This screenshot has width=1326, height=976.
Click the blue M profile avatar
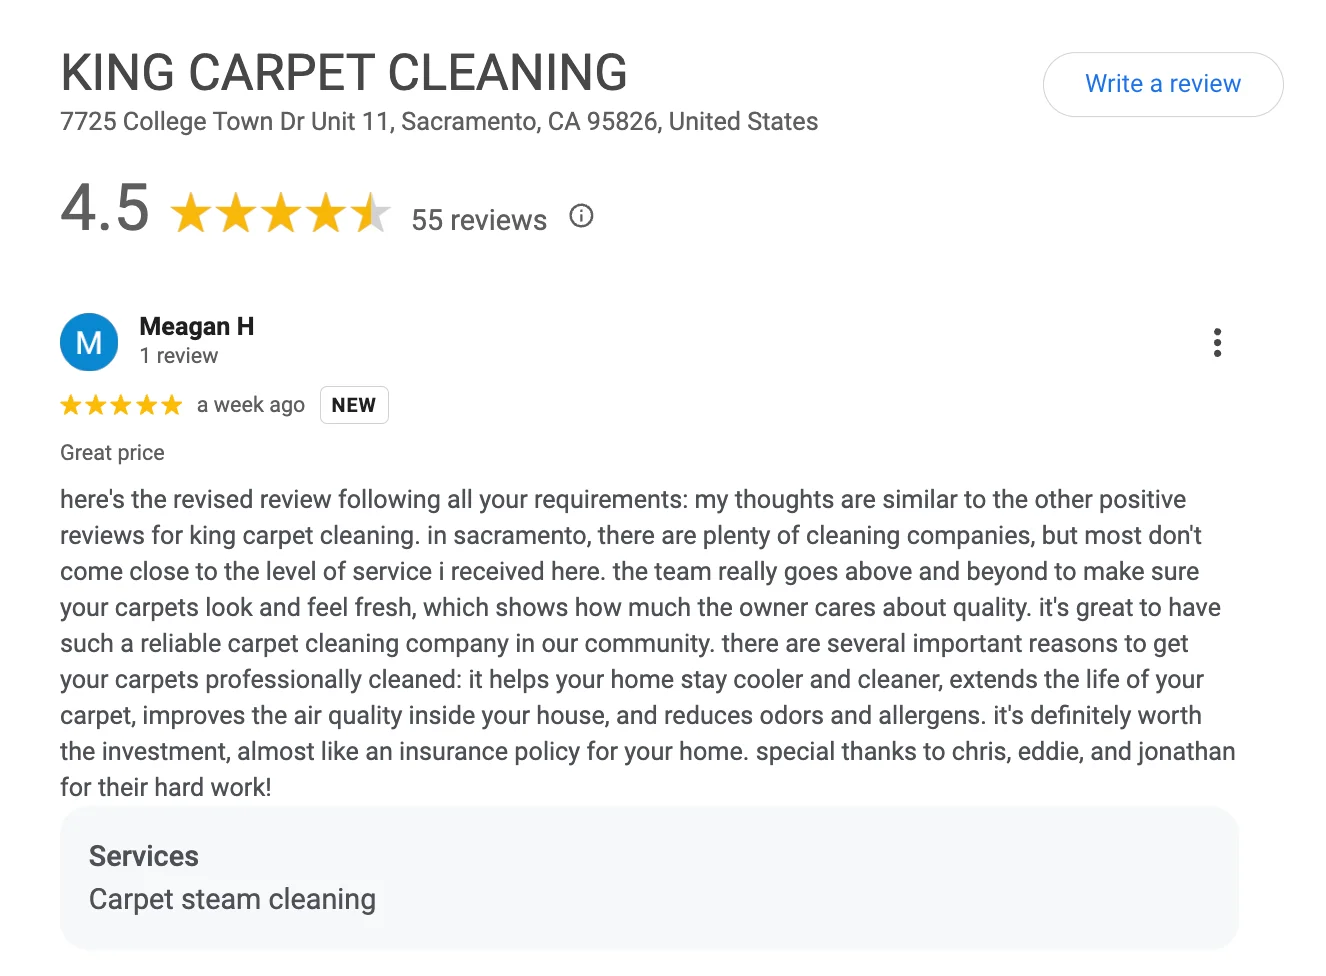click(x=89, y=342)
